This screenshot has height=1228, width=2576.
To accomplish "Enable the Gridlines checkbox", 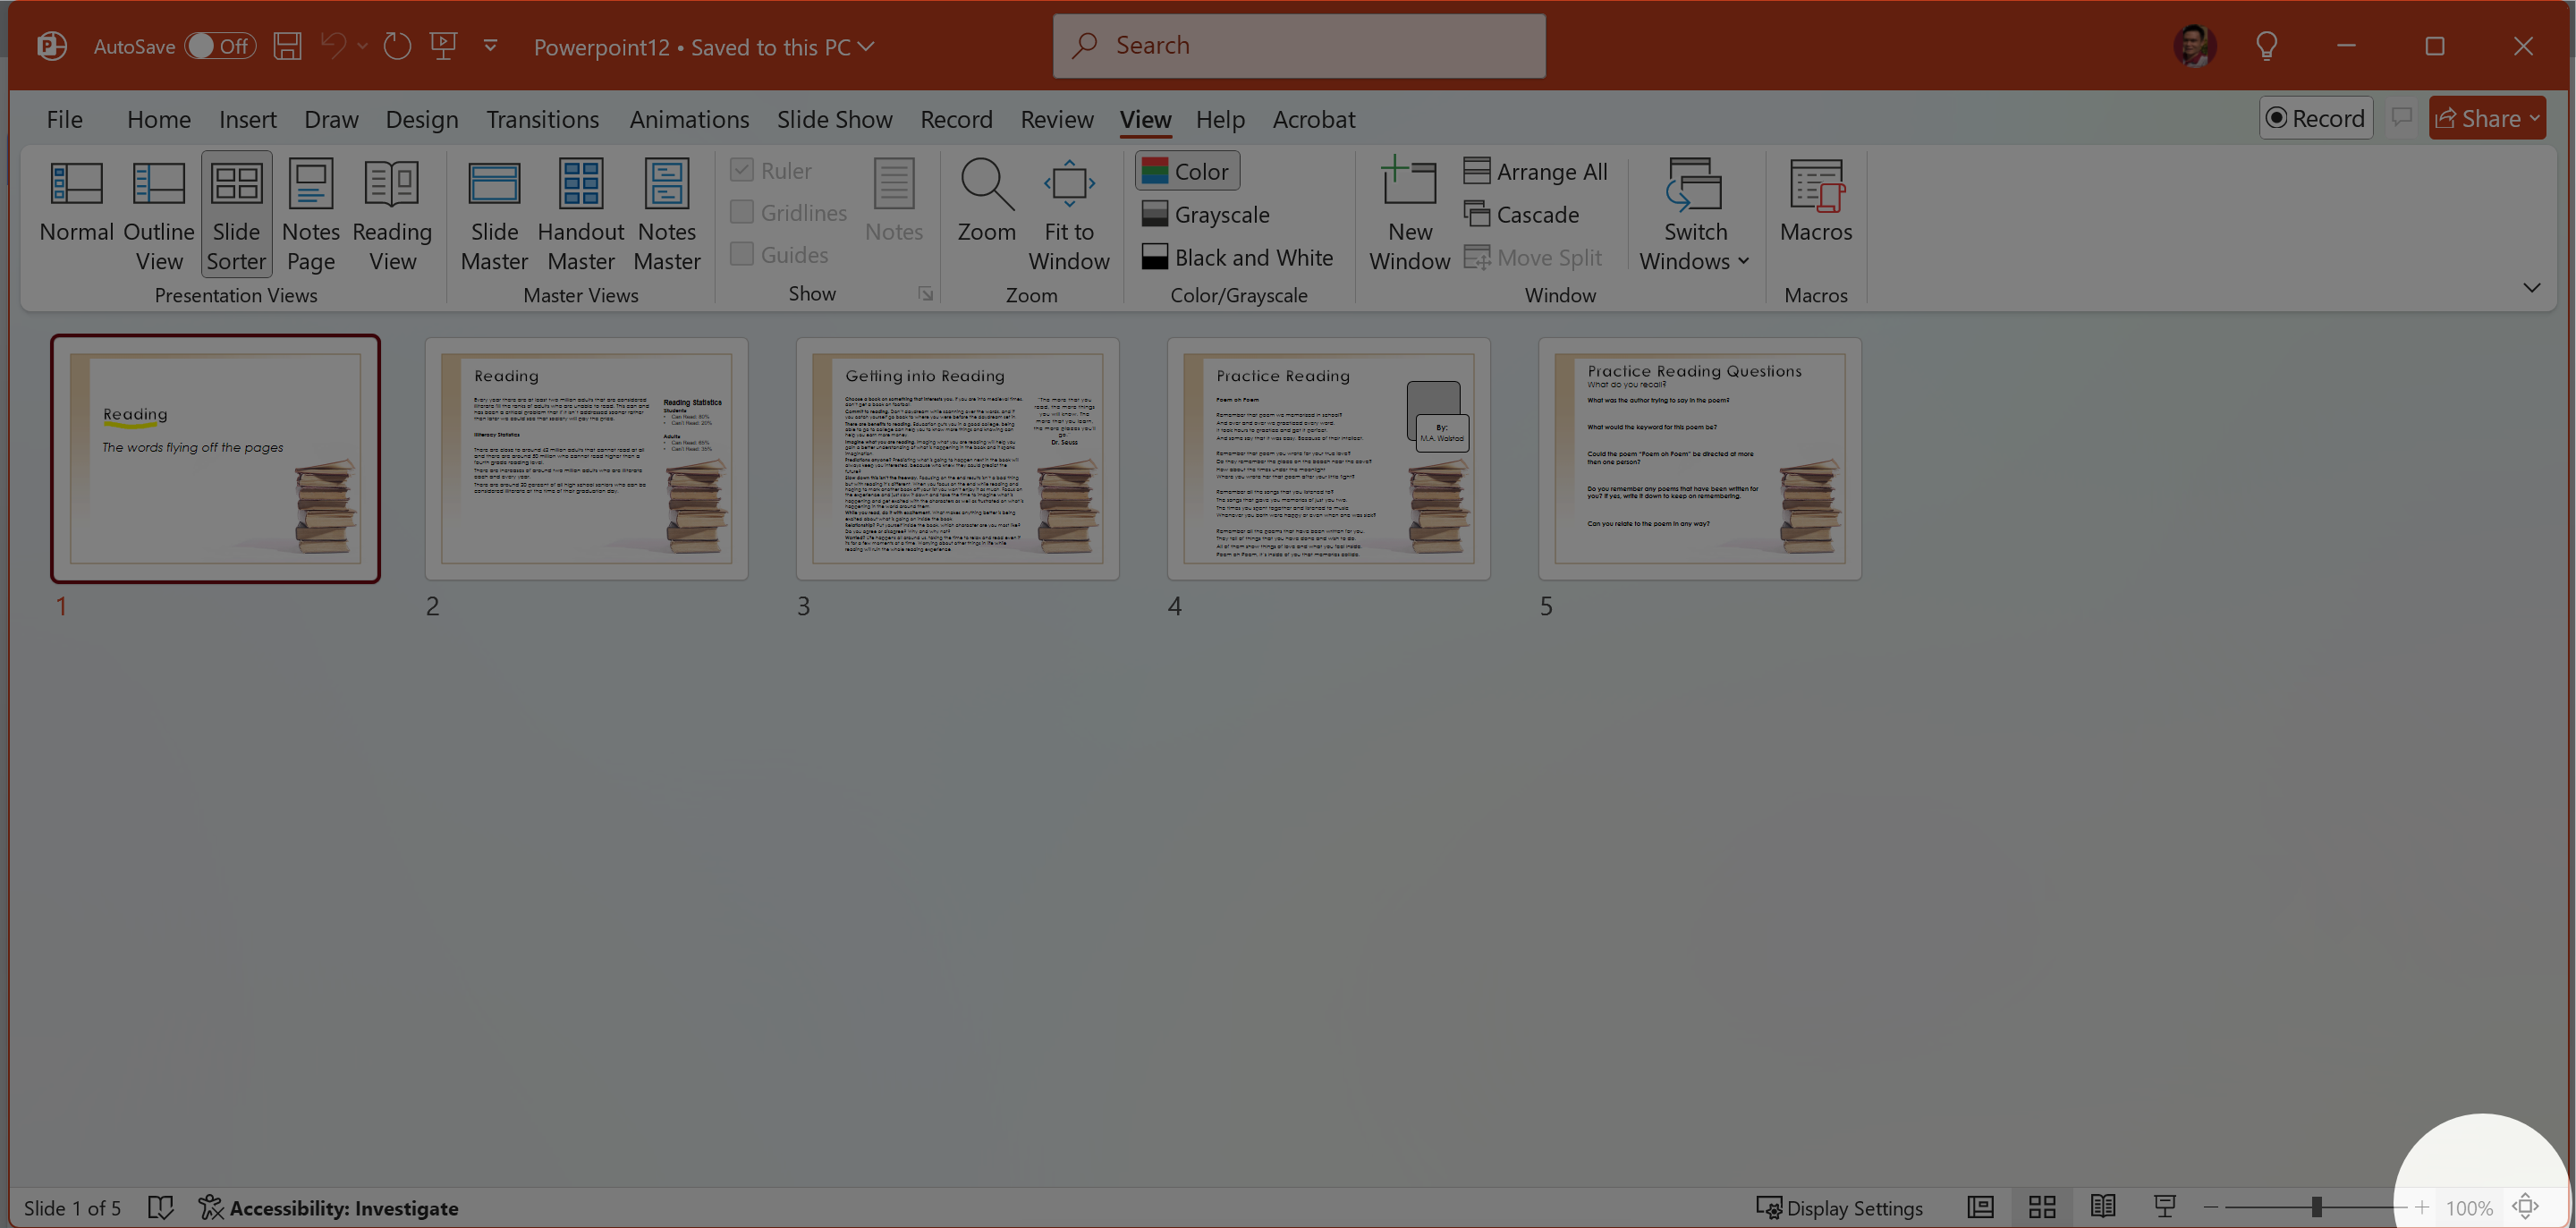I will tap(742, 212).
